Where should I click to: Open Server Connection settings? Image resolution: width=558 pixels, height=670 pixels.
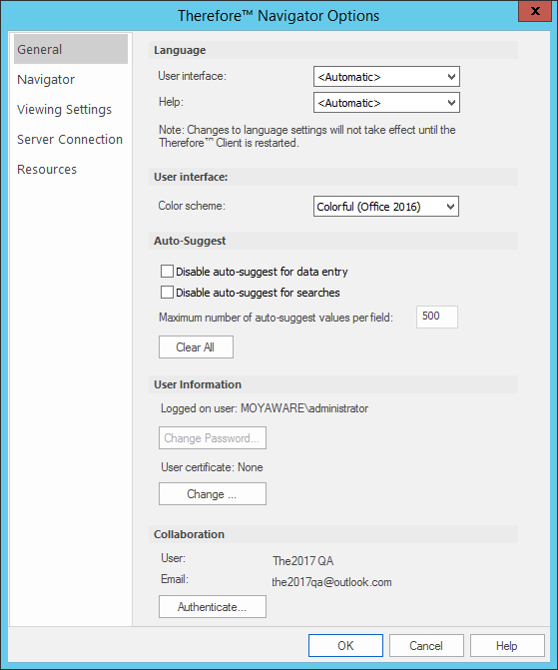[x=70, y=139]
